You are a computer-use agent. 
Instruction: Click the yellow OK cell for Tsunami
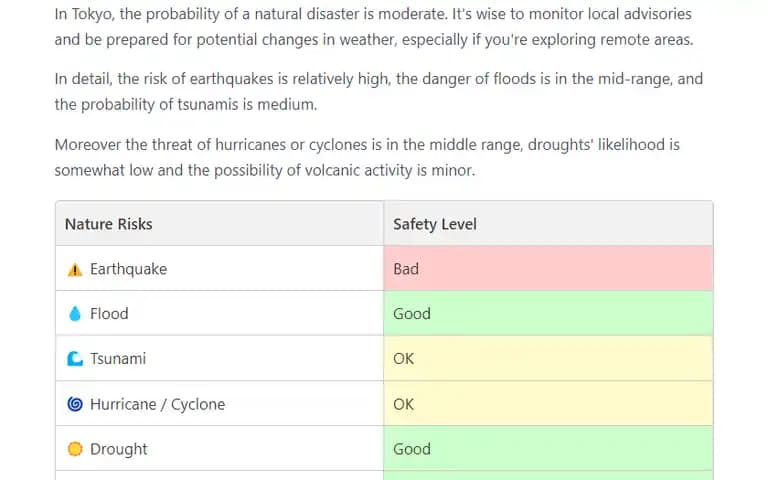[x=548, y=359]
